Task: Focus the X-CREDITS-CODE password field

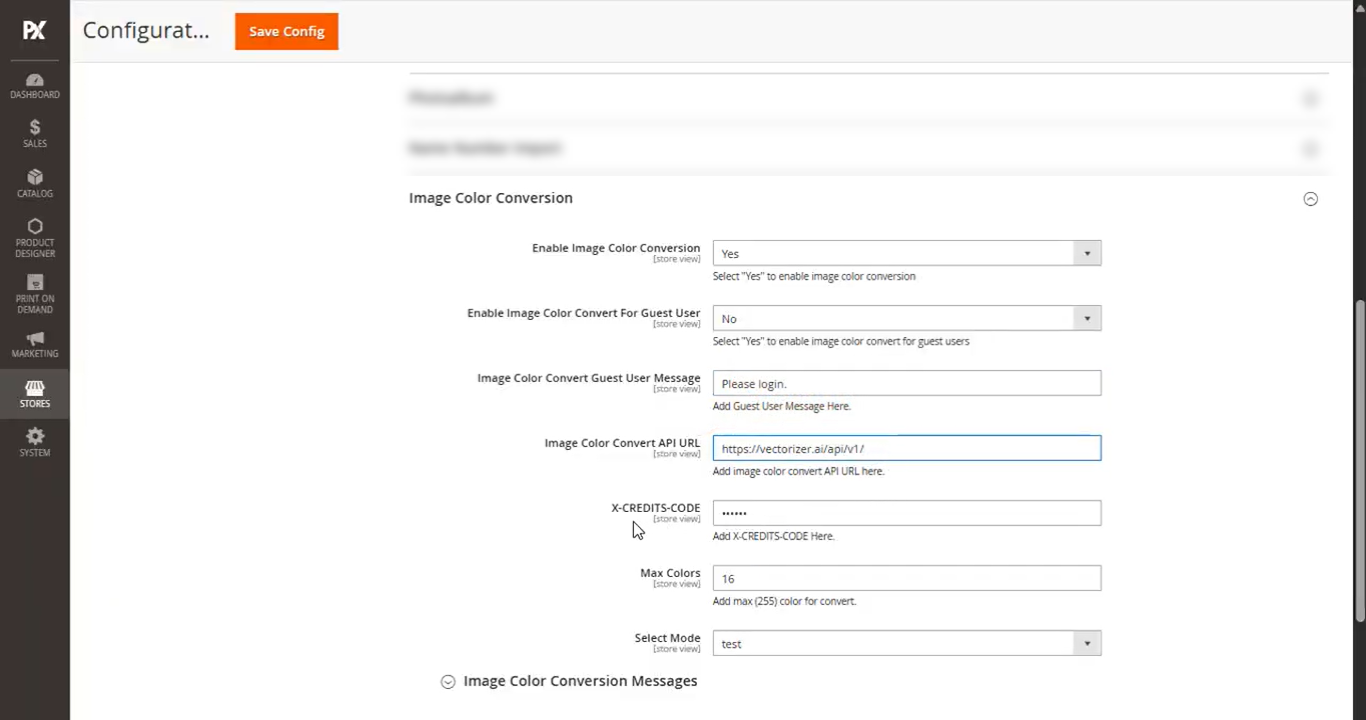Action: click(x=907, y=513)
